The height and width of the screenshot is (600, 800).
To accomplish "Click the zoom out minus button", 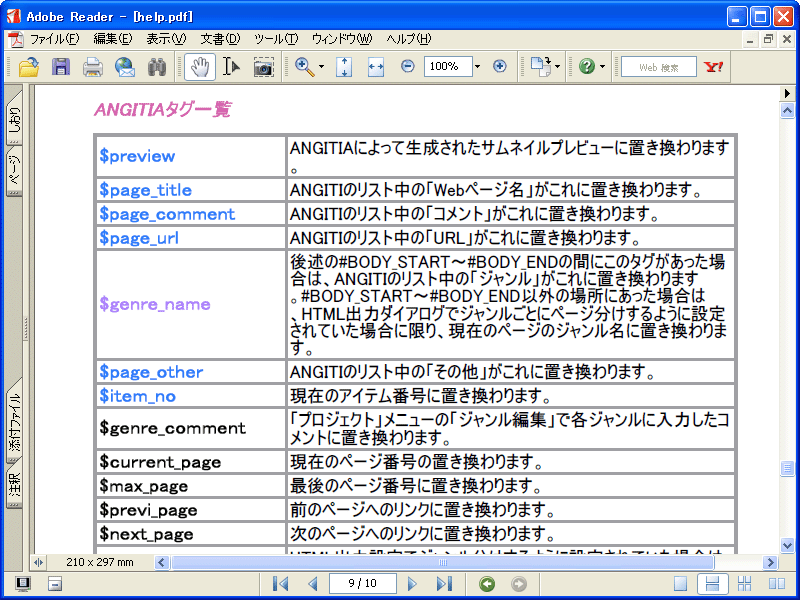I will (x=407, y=66).
